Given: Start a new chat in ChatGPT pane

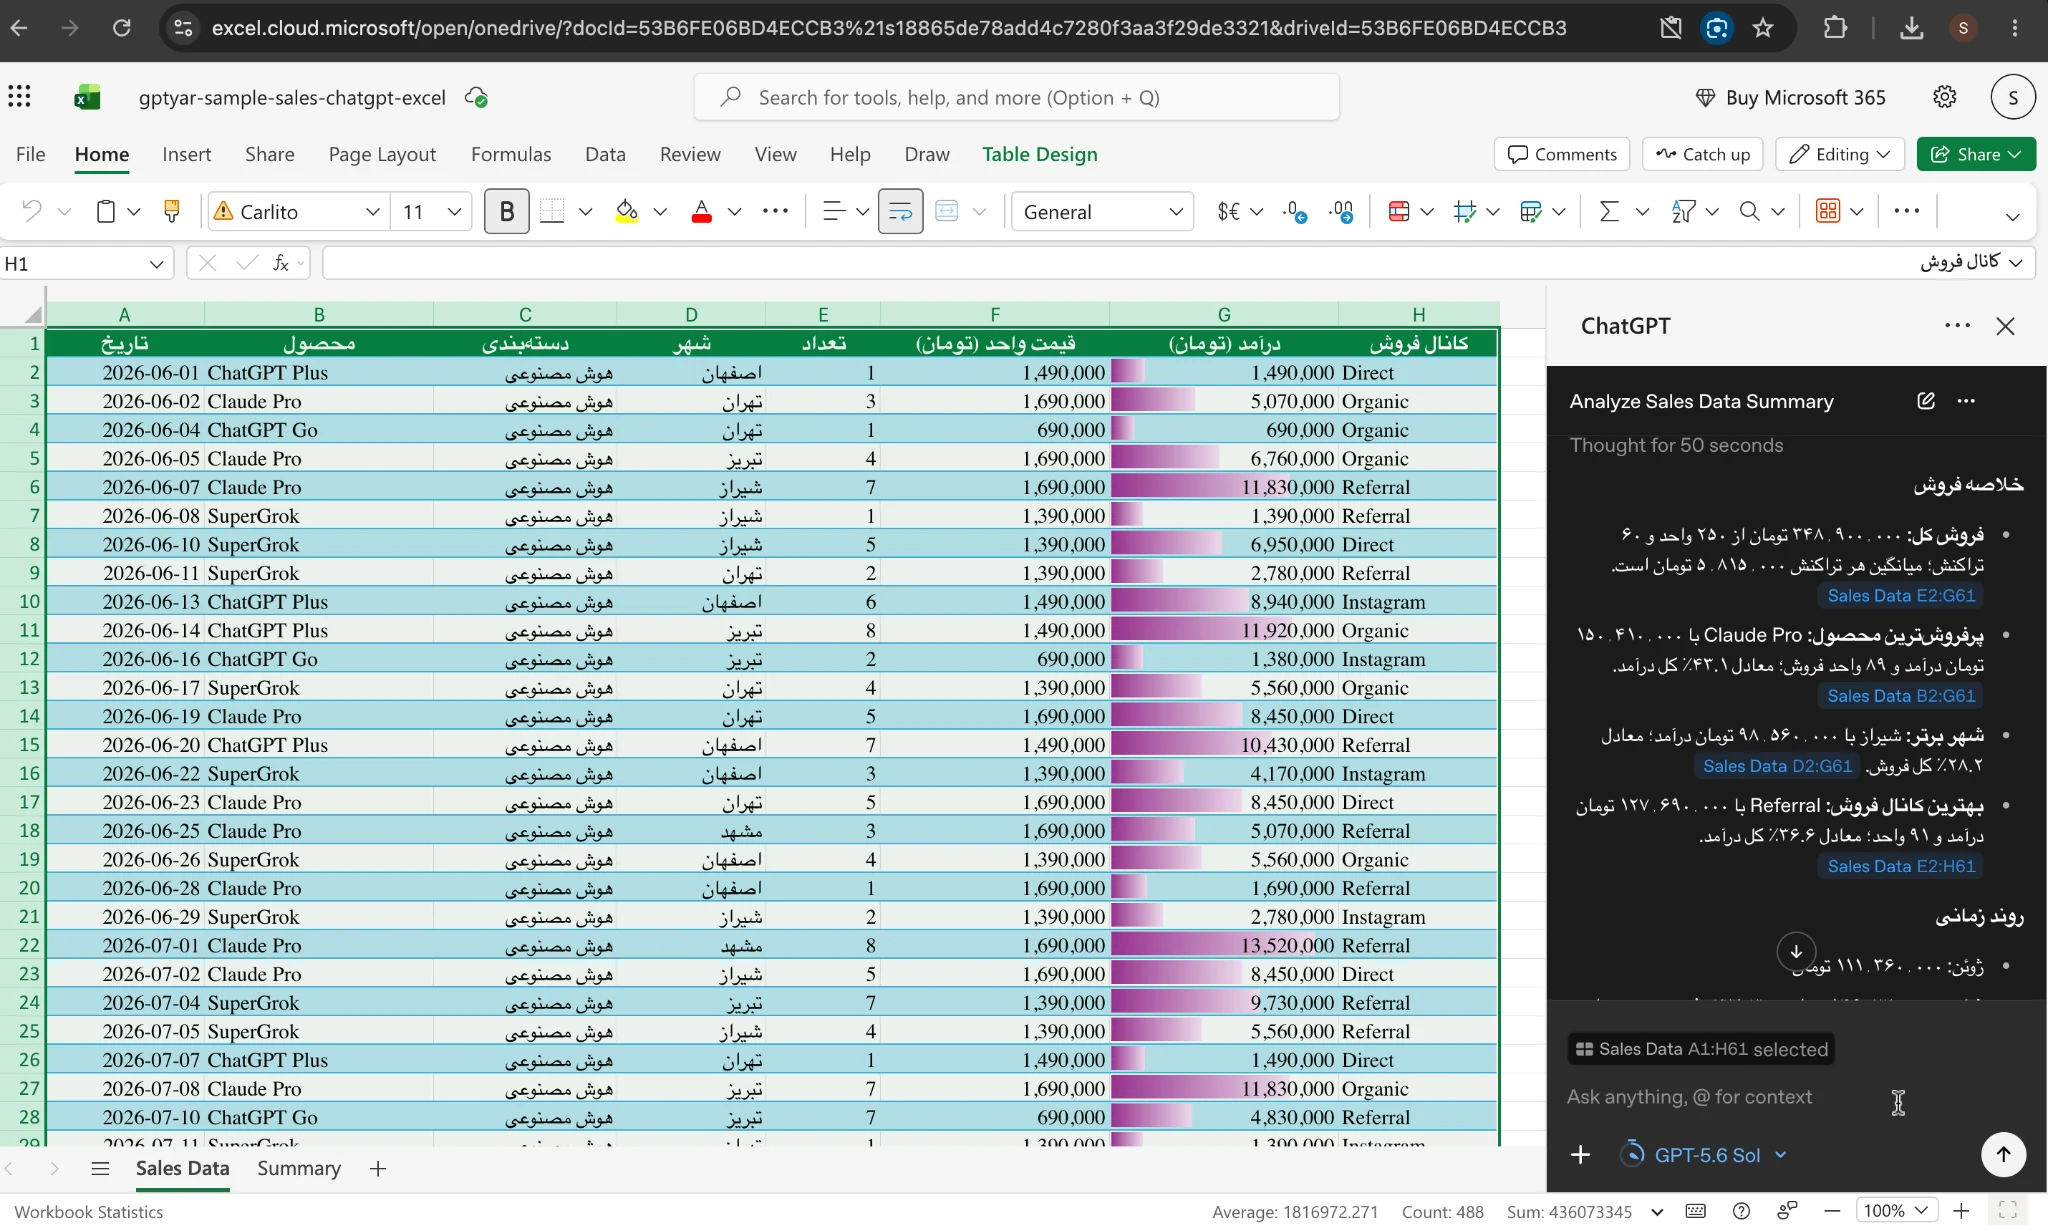Looking at the screenshot, I should (x=1926, y=401).
